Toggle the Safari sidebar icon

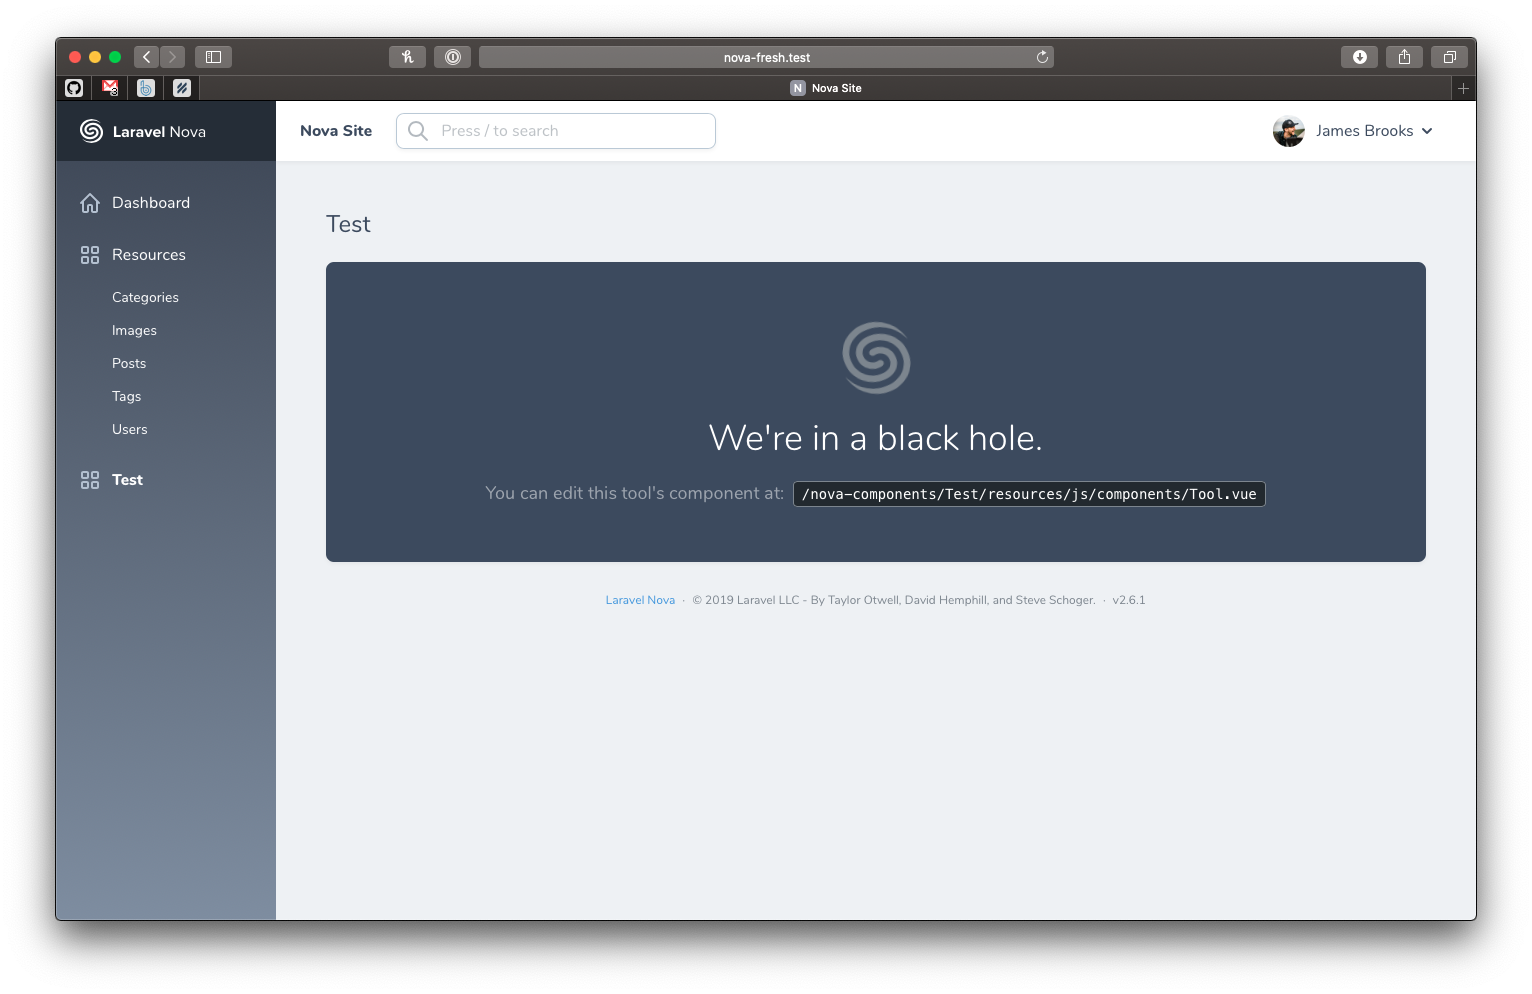point(213,57)
